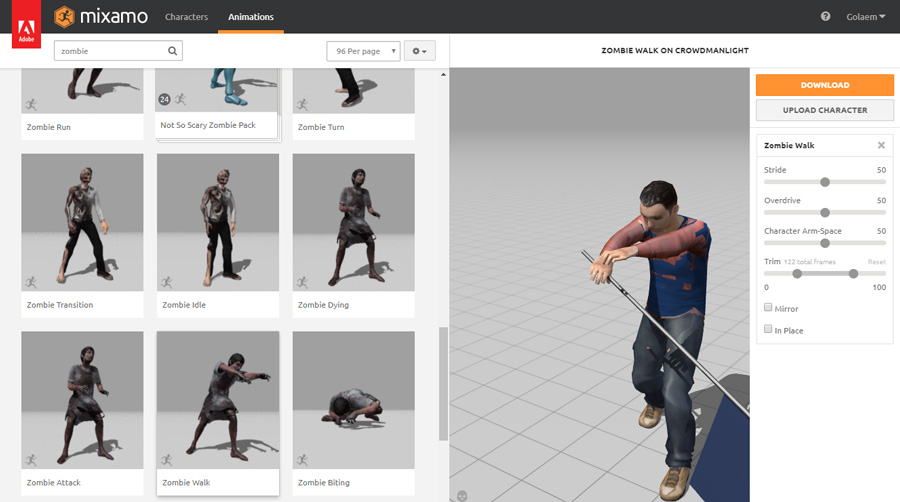Click animation icon on Zombie Walk card
This screenshot has width=900, height=502.
[166, 460]
